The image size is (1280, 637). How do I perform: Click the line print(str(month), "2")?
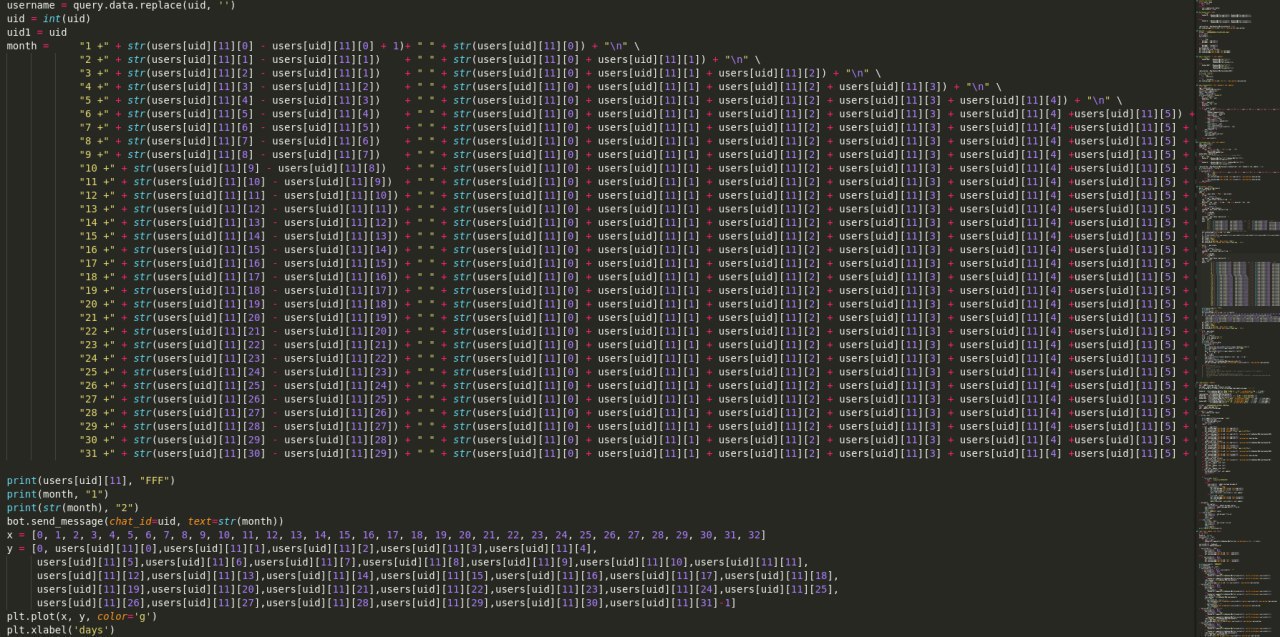[74, 507]
